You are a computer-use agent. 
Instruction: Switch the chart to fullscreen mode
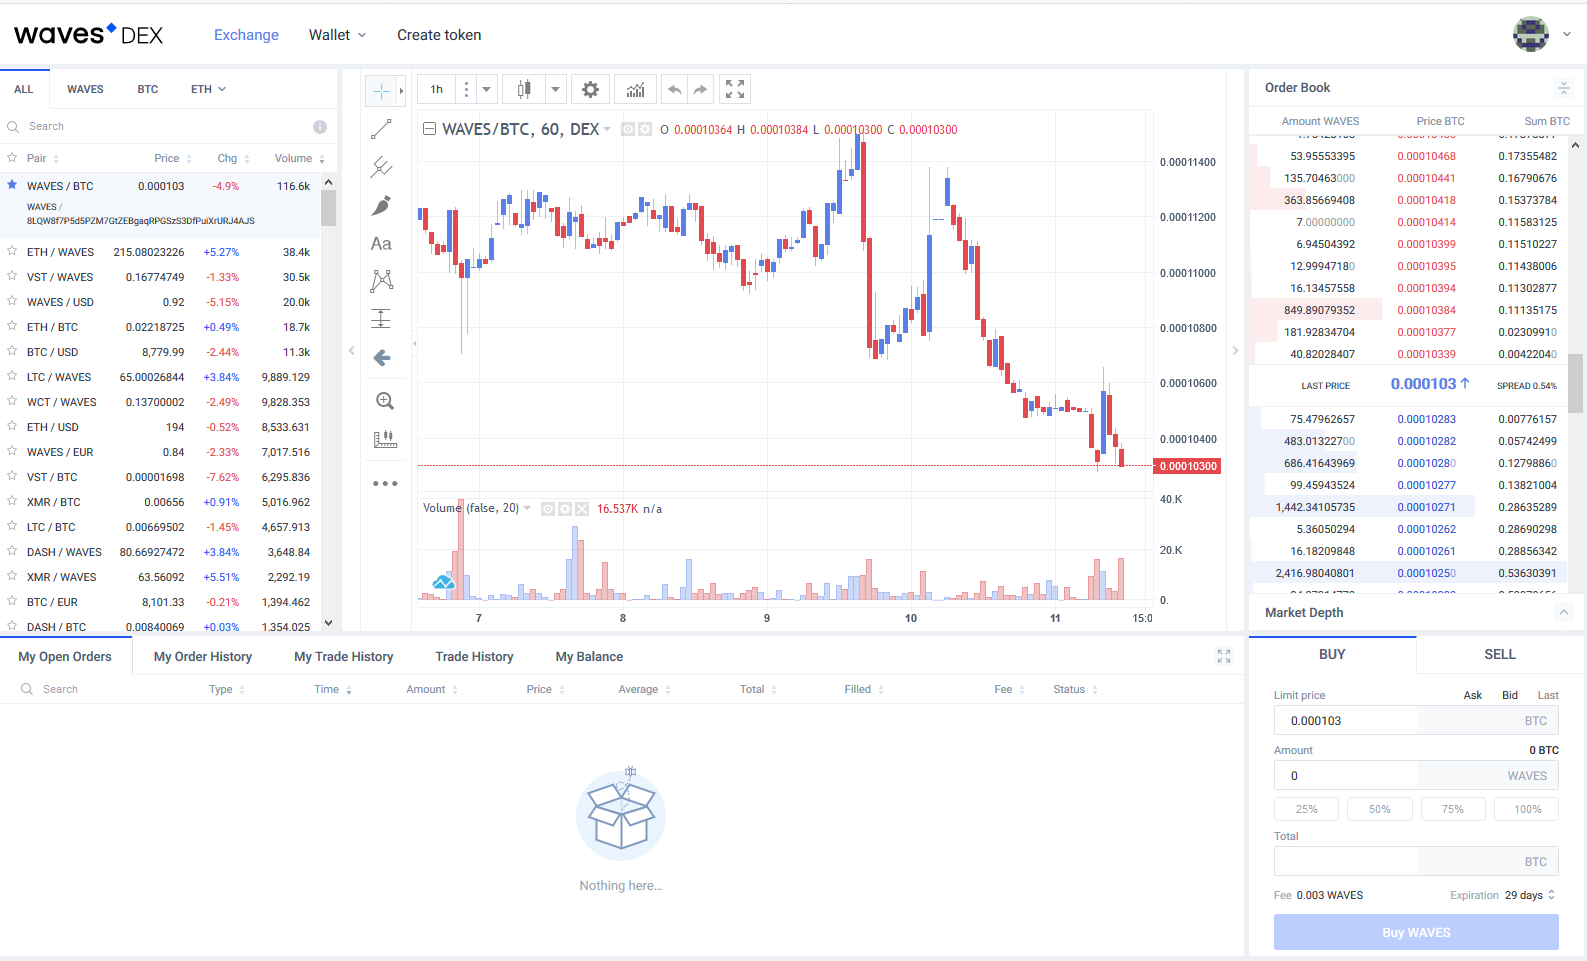point(735,89)
